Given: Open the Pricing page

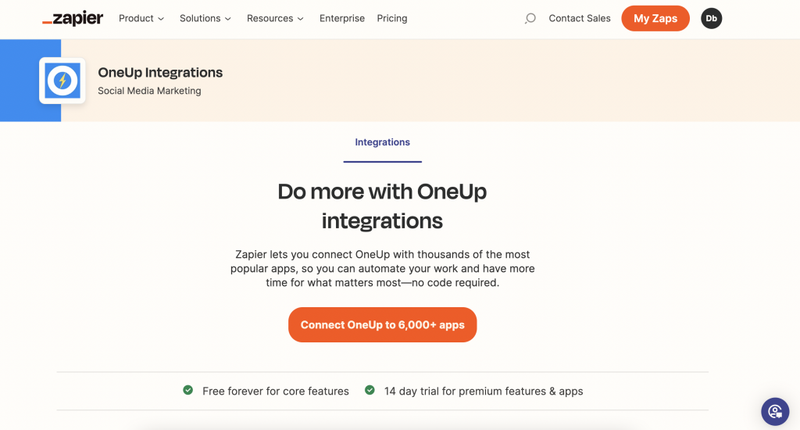Looking at the screenshot, I should coord(392,18).
